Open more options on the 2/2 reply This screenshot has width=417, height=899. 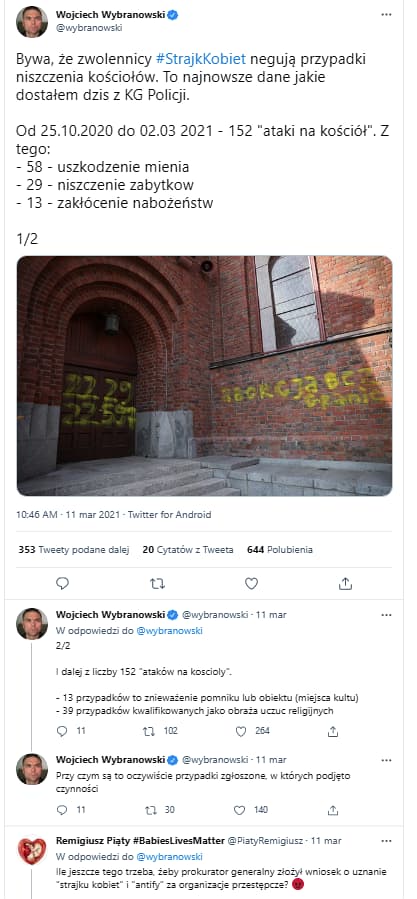(386, 615)
